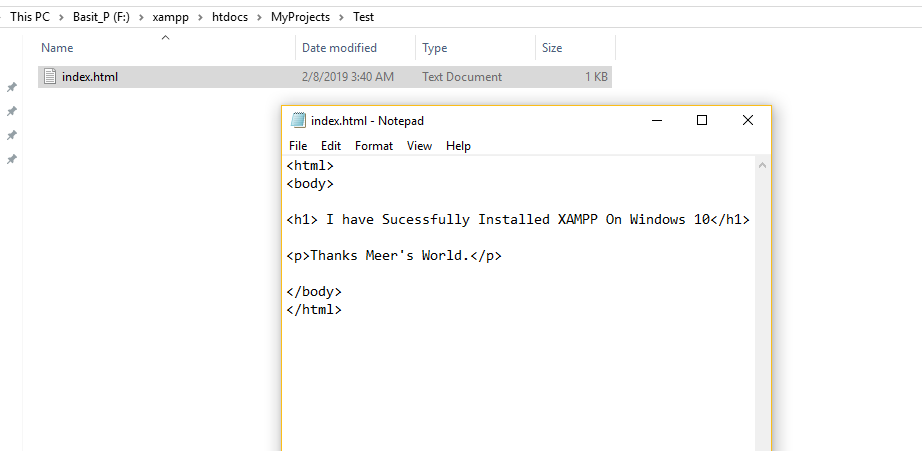Navigate to xampp folder in the breadcrumb
Viewport: 922px width, 451px height.
click(171, 17)
